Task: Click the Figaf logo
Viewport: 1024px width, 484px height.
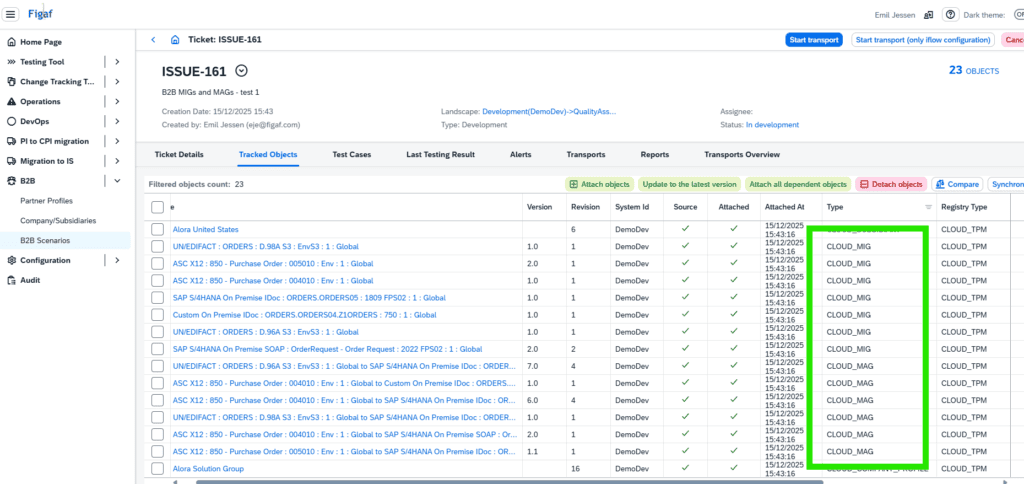Action: [x=40, y=14]
